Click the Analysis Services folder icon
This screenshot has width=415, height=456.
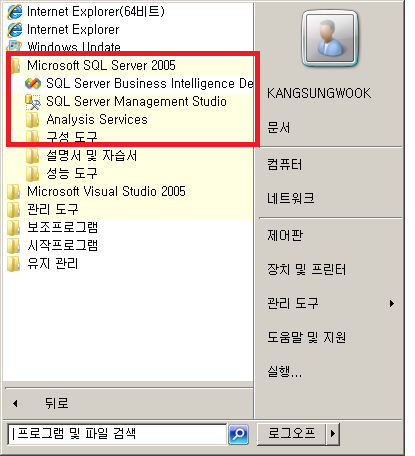[33, 120]
